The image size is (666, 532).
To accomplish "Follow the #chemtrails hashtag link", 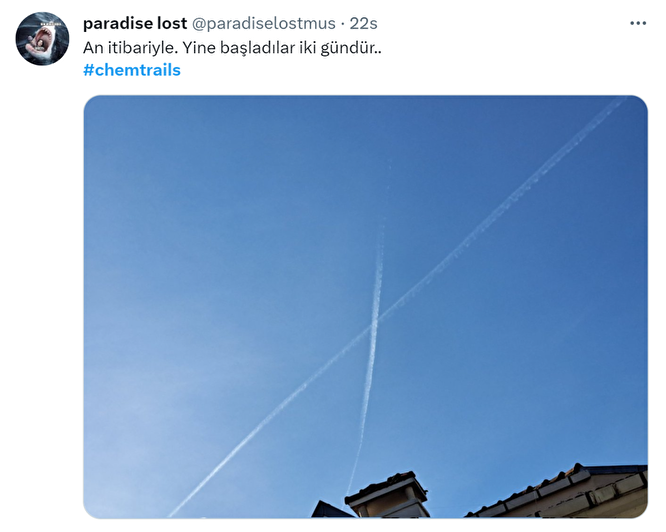I will 132,70.
